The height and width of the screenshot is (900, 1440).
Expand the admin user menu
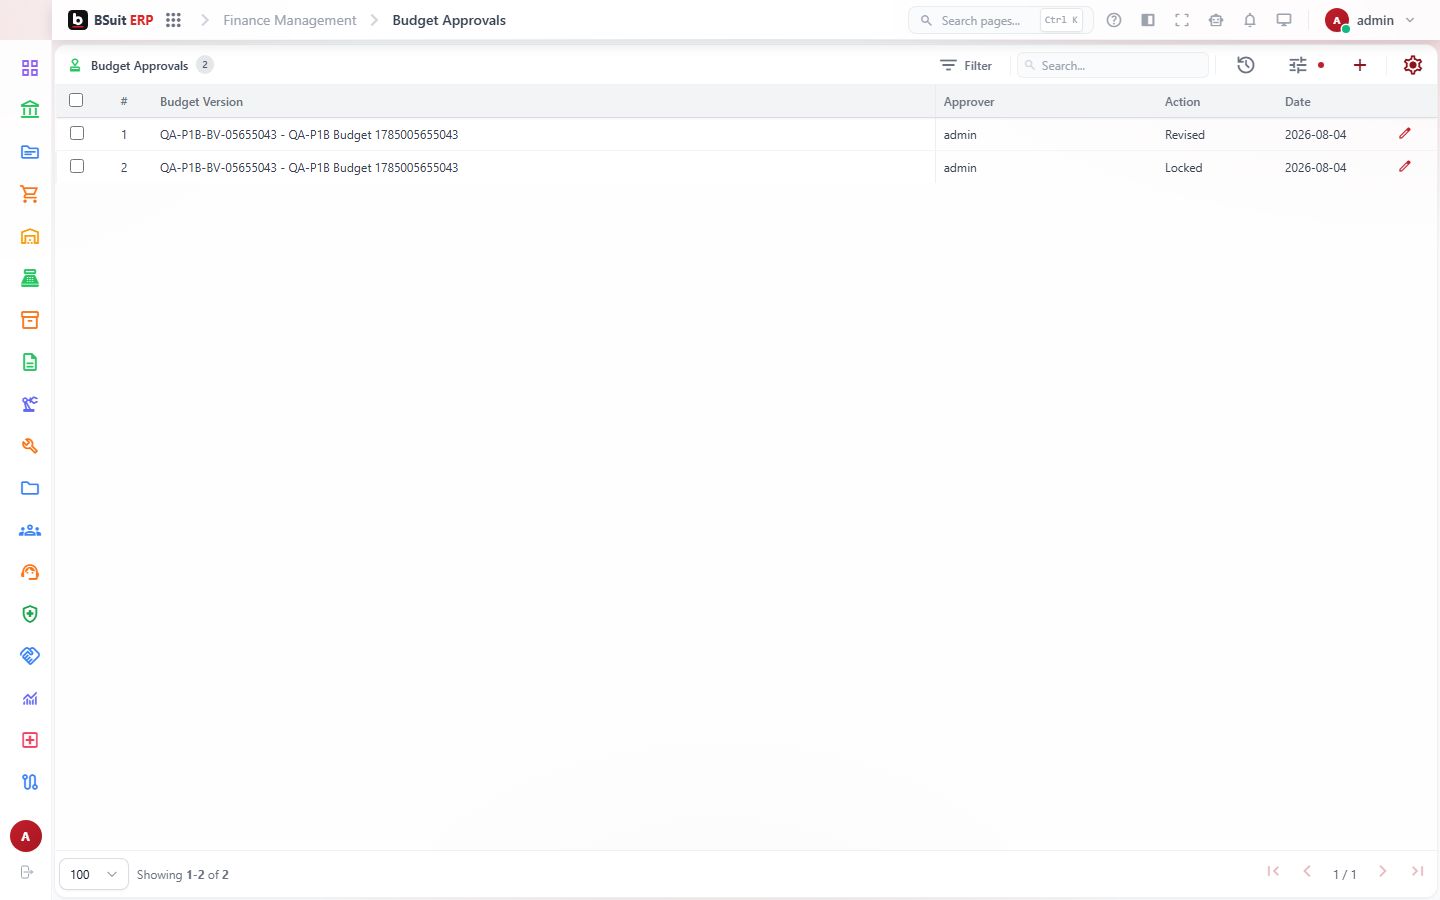click(1370, 20)
